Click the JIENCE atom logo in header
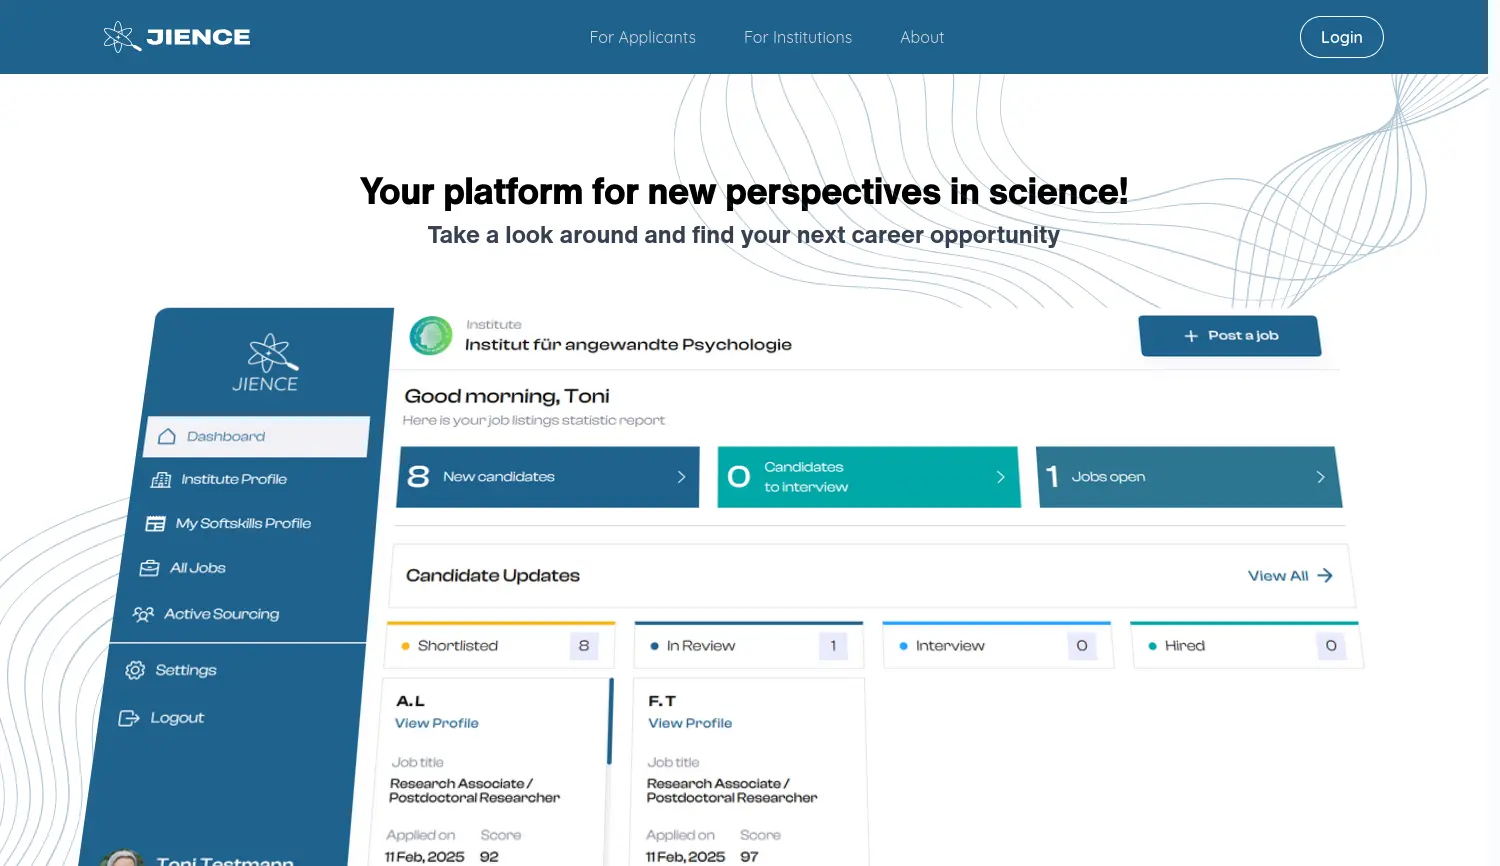The height and width of the screenshot is (866, 1500). pyautogui.click(x=122, y=37)
